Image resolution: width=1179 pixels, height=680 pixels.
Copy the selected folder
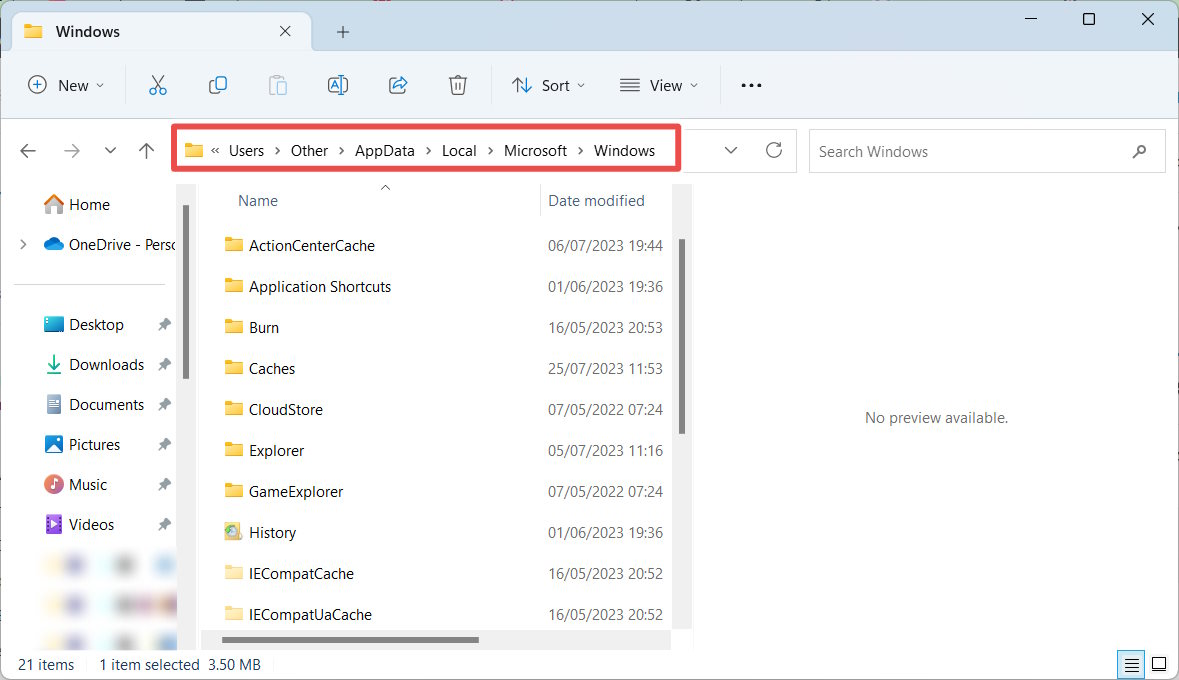(218, 85)
